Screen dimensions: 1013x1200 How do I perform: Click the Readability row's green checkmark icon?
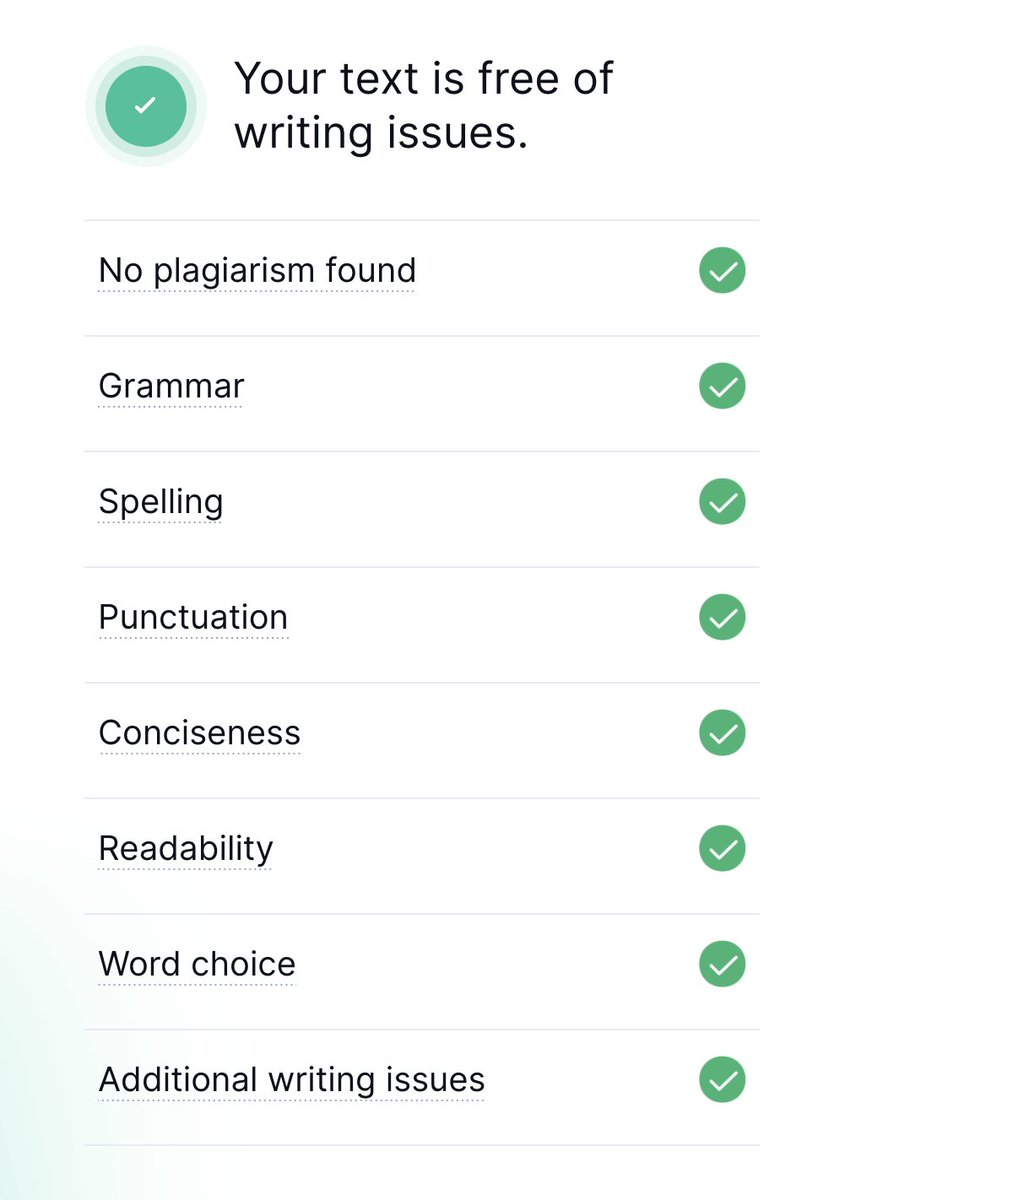722,849
